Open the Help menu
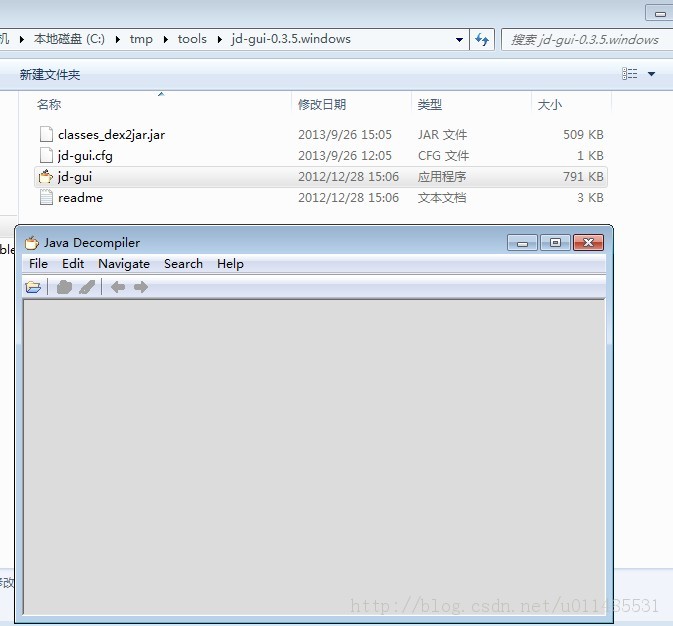This screenshot has height=626, width=673. (230, 264)
